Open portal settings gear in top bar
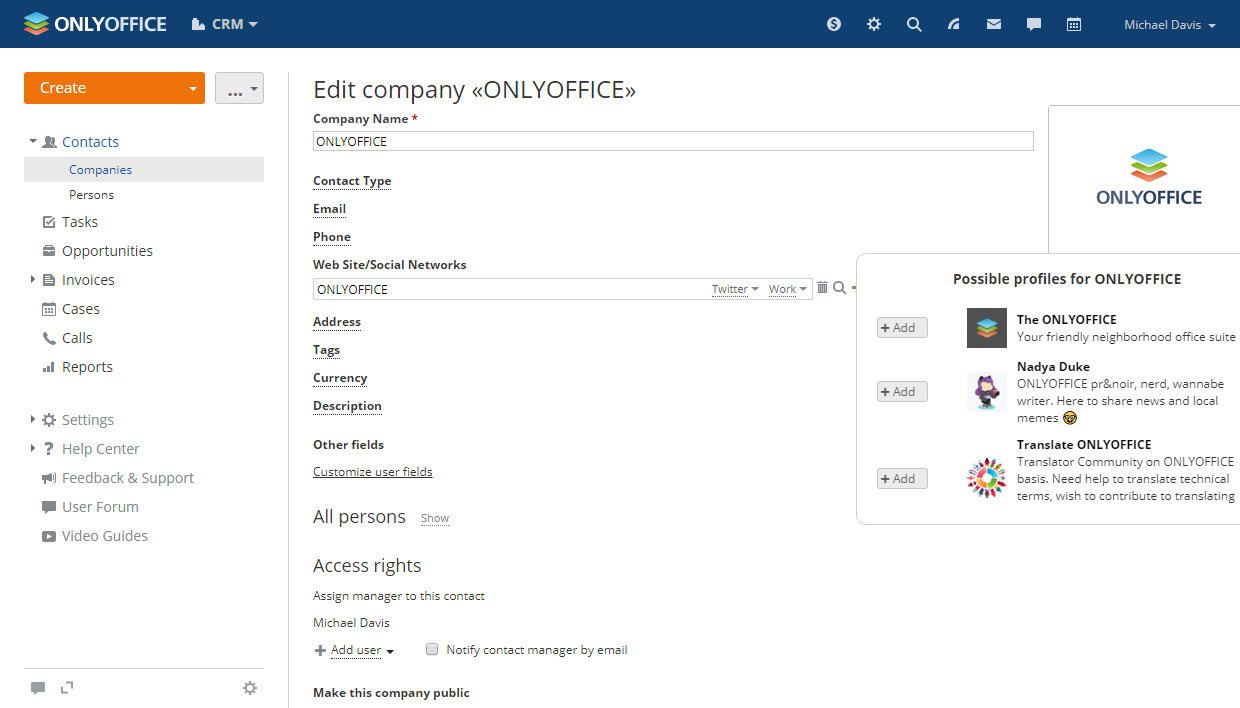 (x=874, y=24)
